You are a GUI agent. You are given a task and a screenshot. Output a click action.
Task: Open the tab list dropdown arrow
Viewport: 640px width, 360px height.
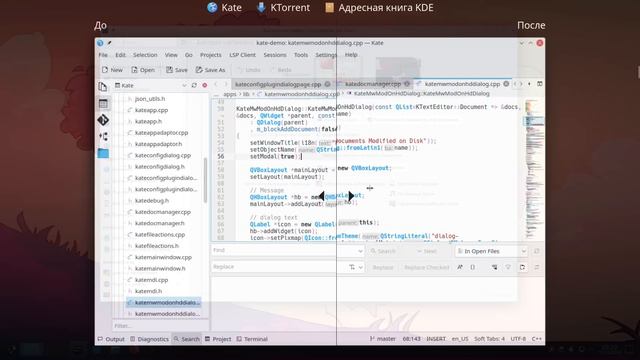529,84
